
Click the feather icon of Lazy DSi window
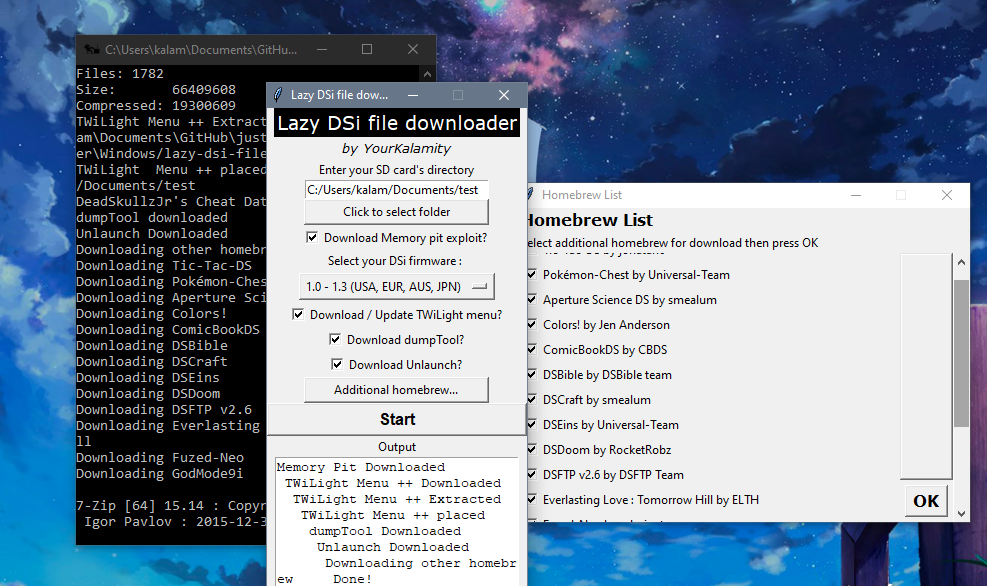[x=278, y=95]
